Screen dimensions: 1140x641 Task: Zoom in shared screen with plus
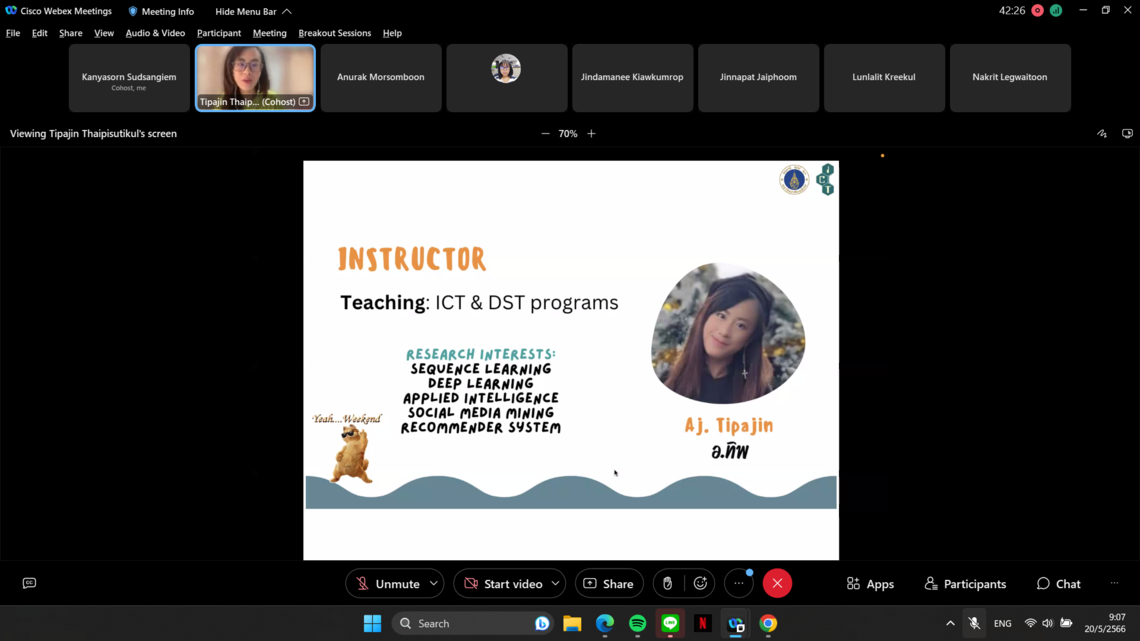pyautogui.click(x=591, y=134)
